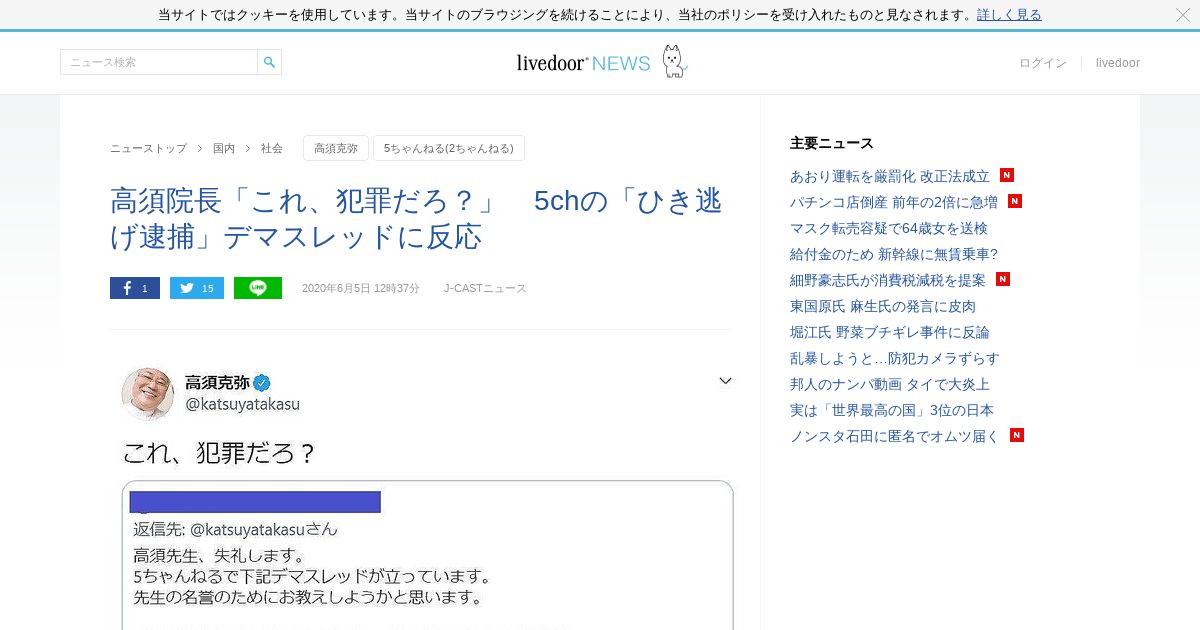The image size is (1200, 630).
Task: Click the NEW badge beside ノンスタ石田 headline
Action: tap(1017, 435)
